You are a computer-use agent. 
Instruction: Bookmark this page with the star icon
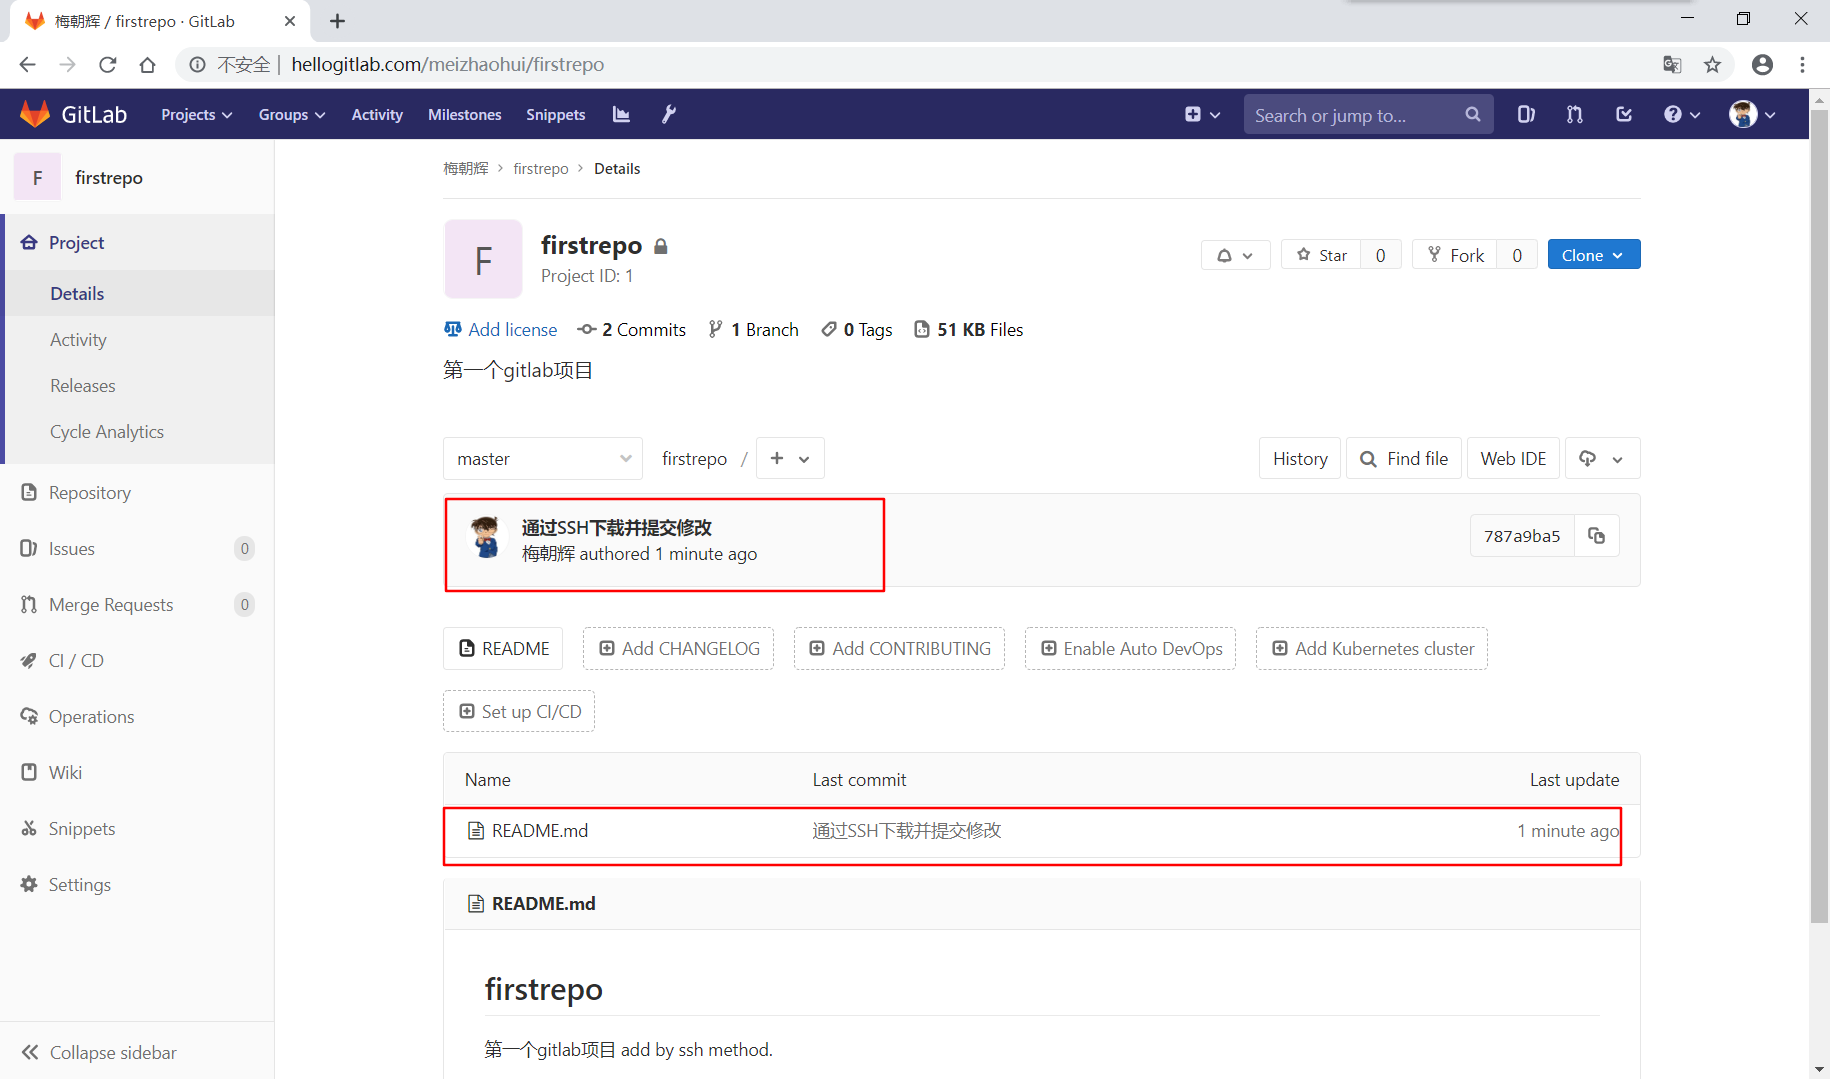(x=1713, y=64)
